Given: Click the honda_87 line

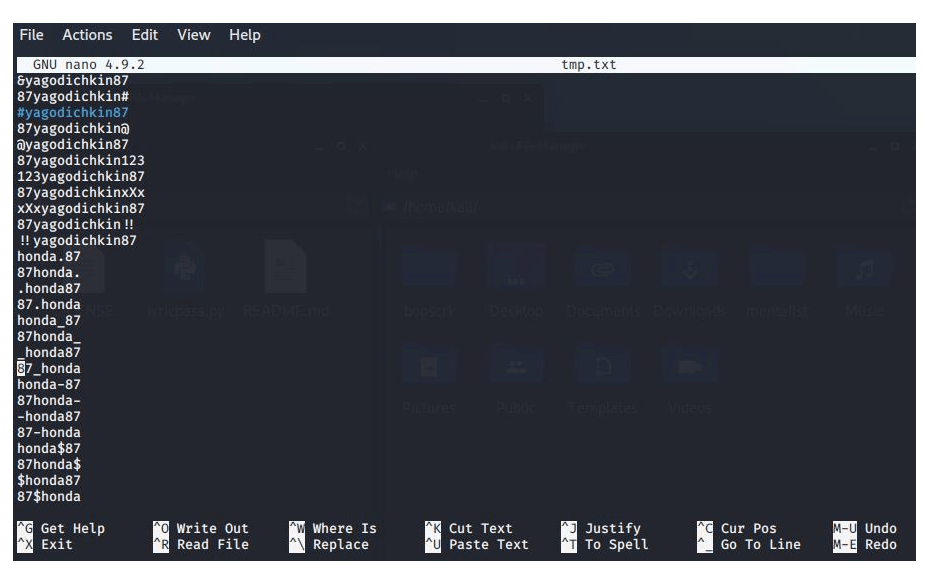Looking at the screenshot, I should [49, 320].
